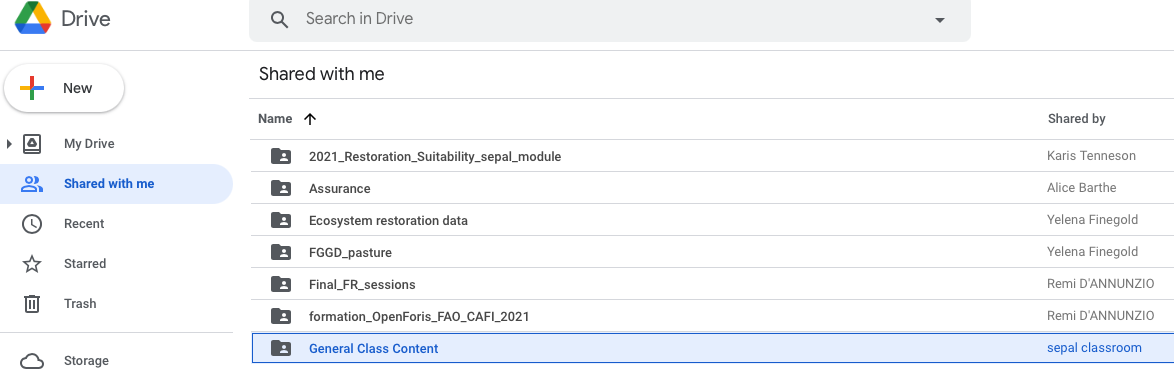Click the Recent clock icon
1174x371 pixels.
32,224
